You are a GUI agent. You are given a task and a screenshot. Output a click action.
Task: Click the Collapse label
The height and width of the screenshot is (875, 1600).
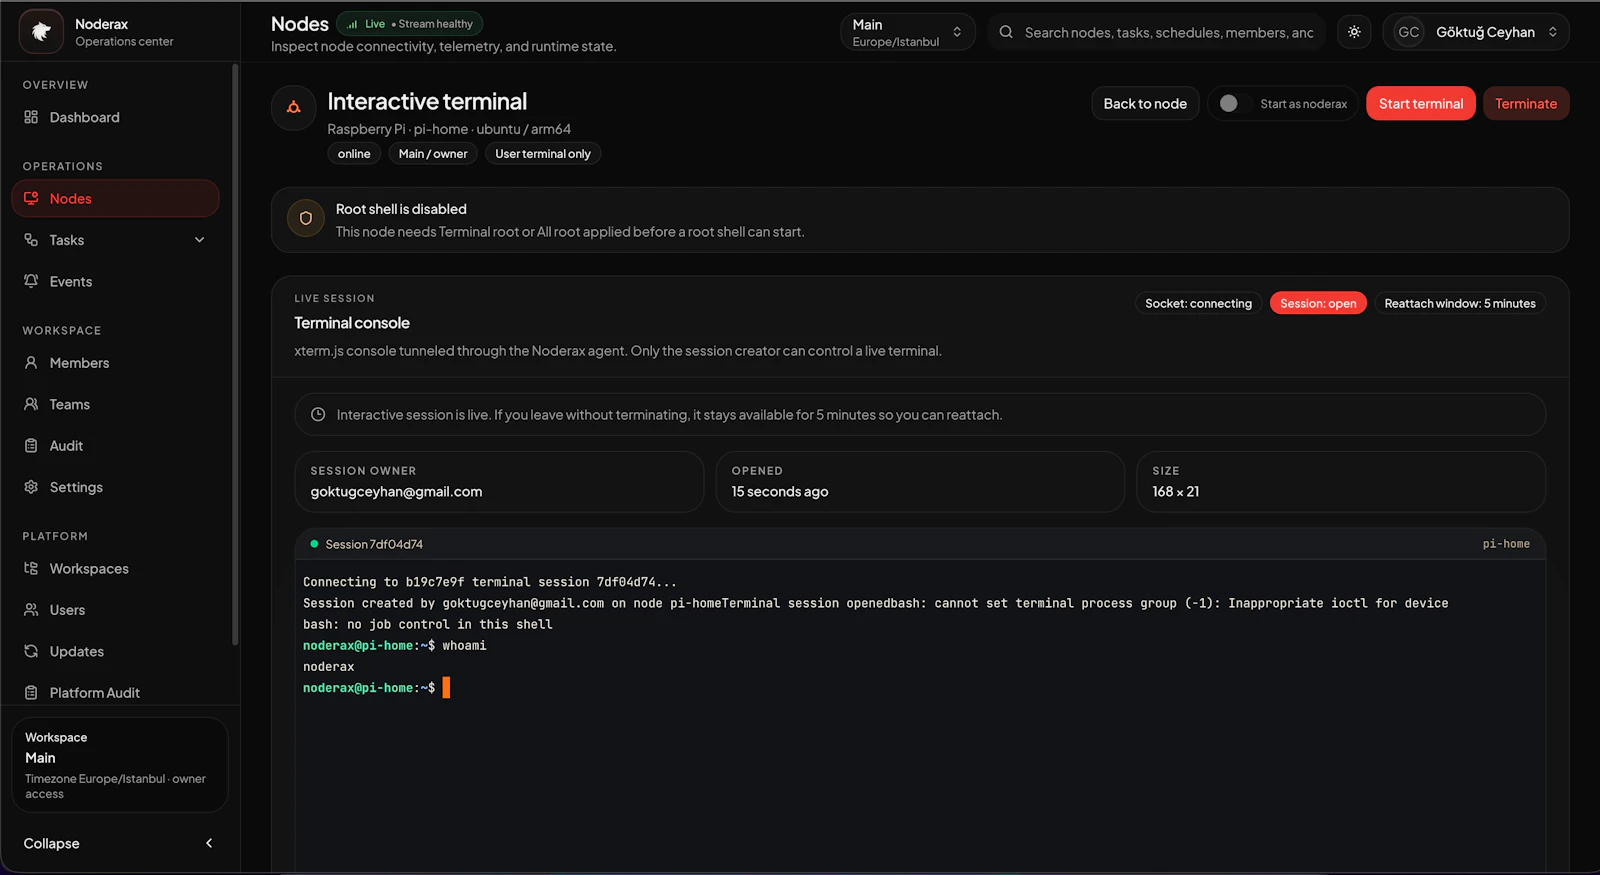(x=51, y=844)
